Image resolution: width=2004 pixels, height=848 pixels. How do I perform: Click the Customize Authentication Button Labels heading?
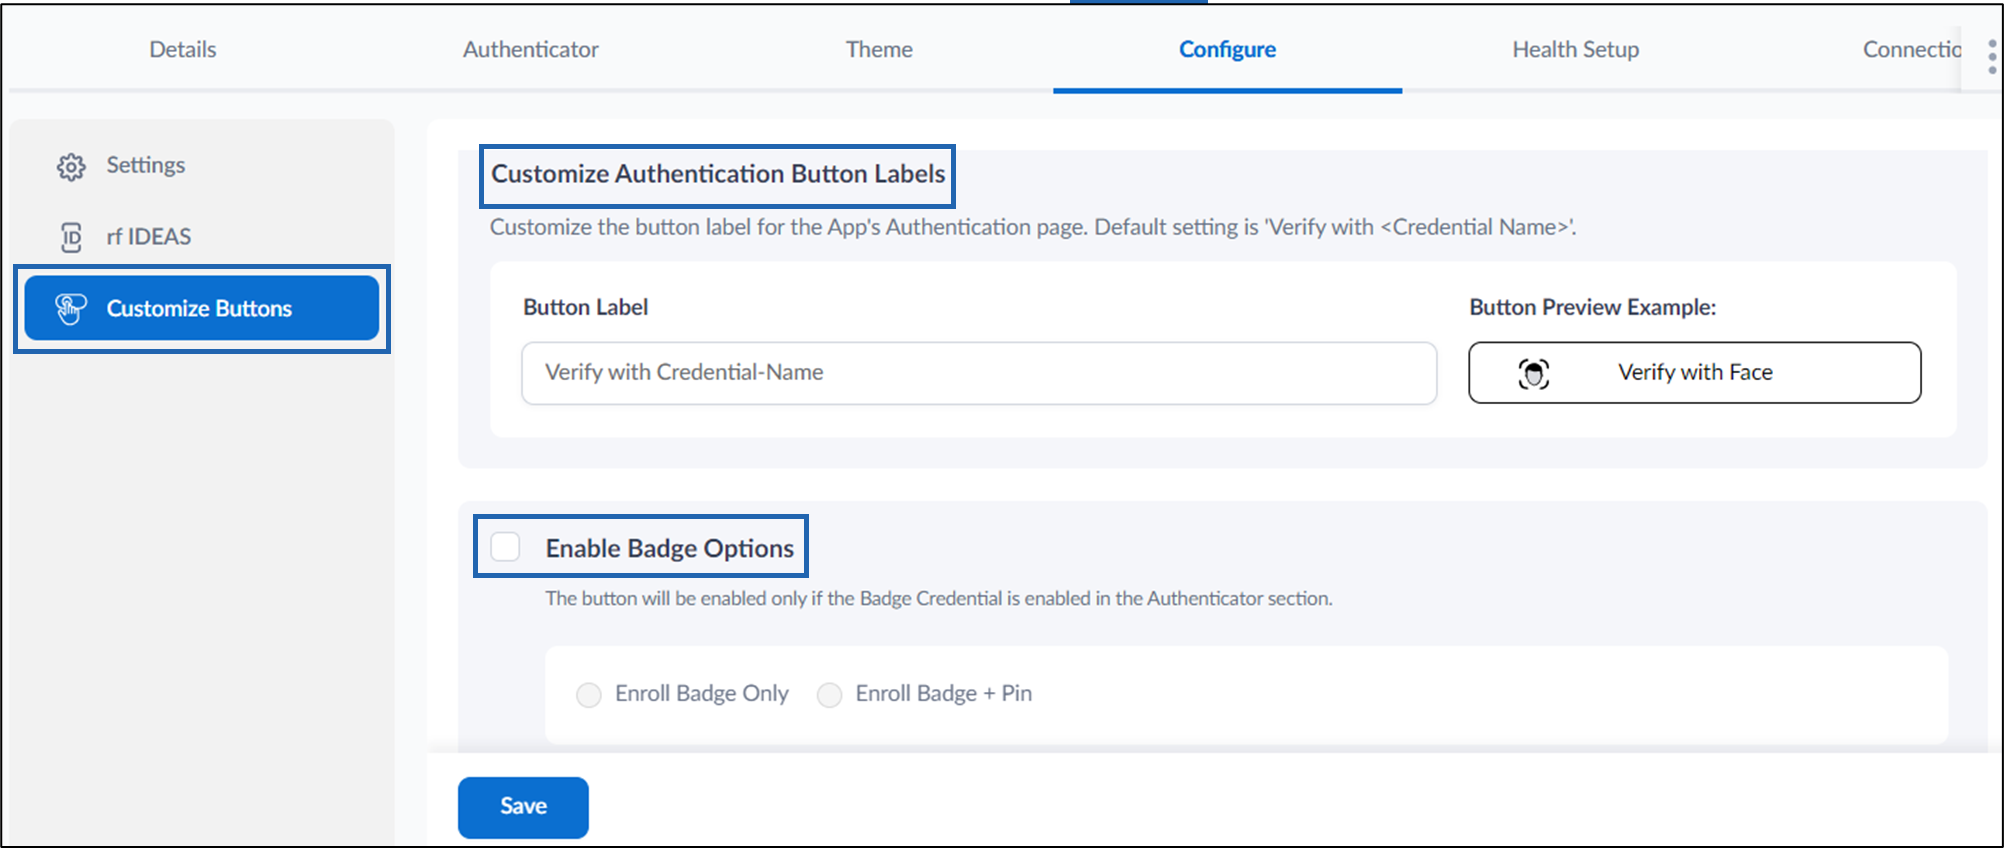[718, 174]
